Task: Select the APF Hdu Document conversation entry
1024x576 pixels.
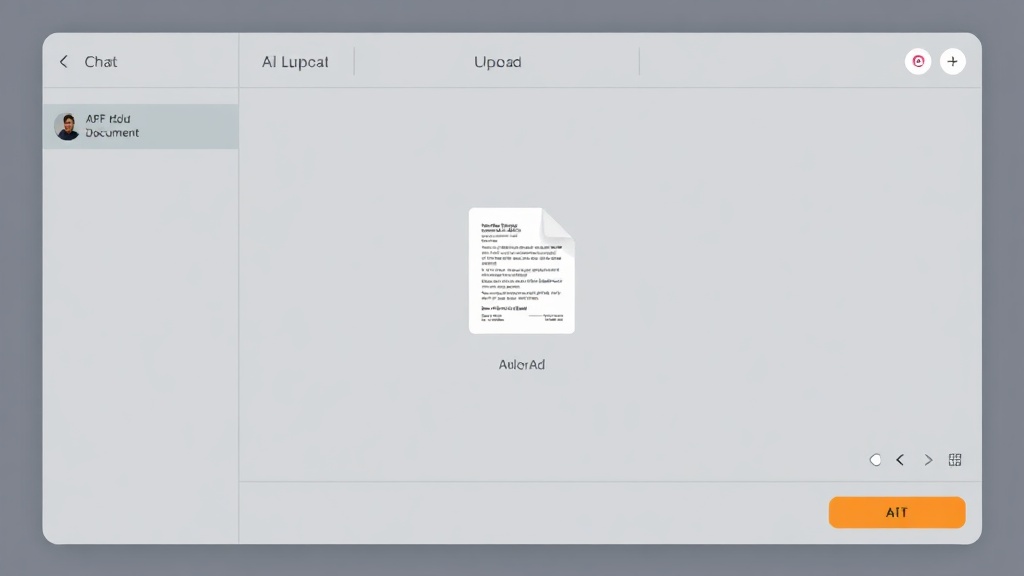Action: 140,126
